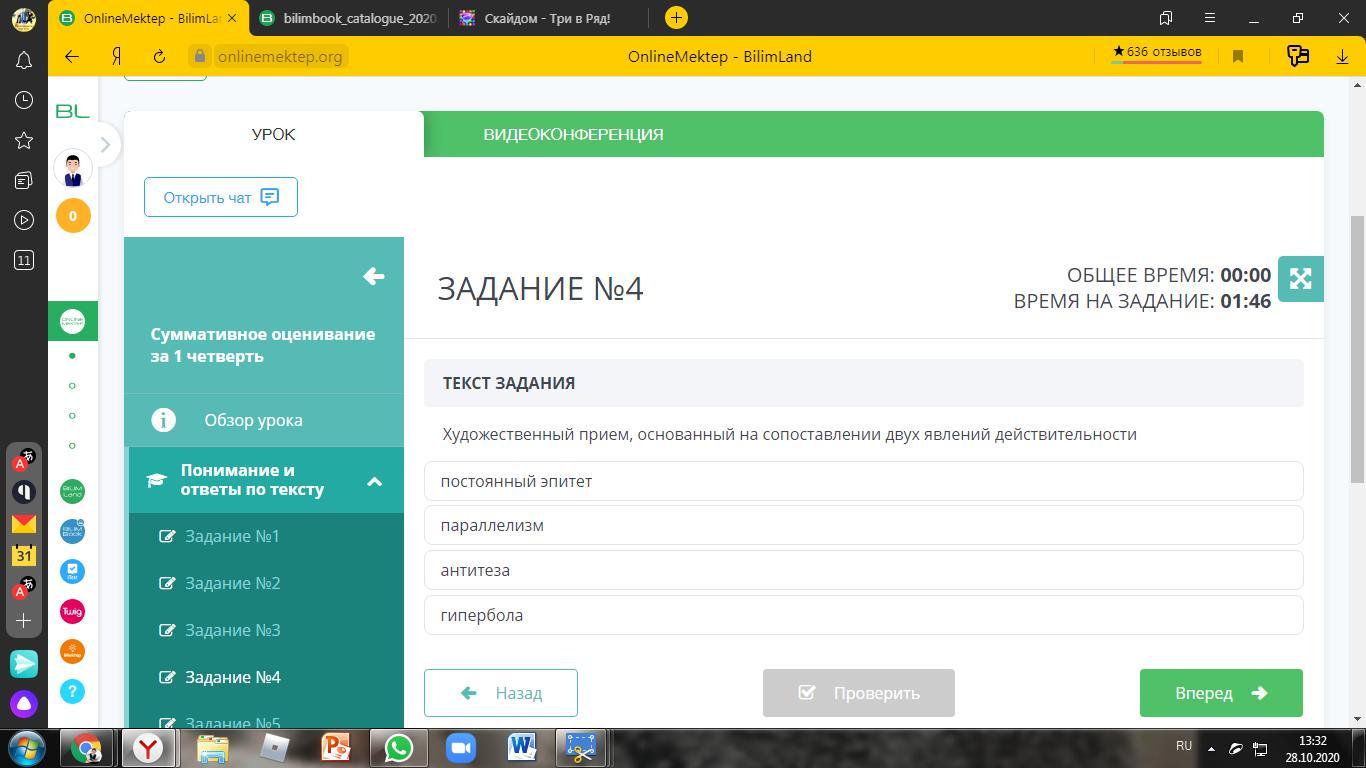Open the browser menu hamburger button
The width and height of the screenshot is (1366, 768).
[1209, 18]
